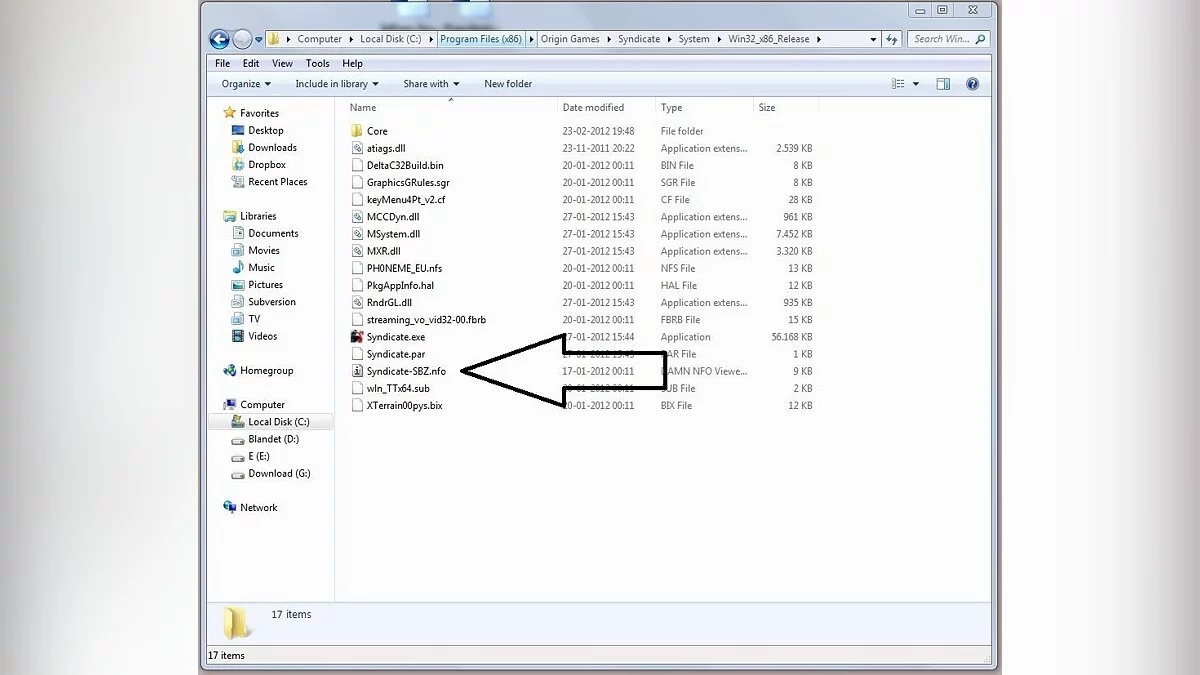Screen dimensions: 1200x675
Task: Open the View menu
Action: [x=283, y=63]
